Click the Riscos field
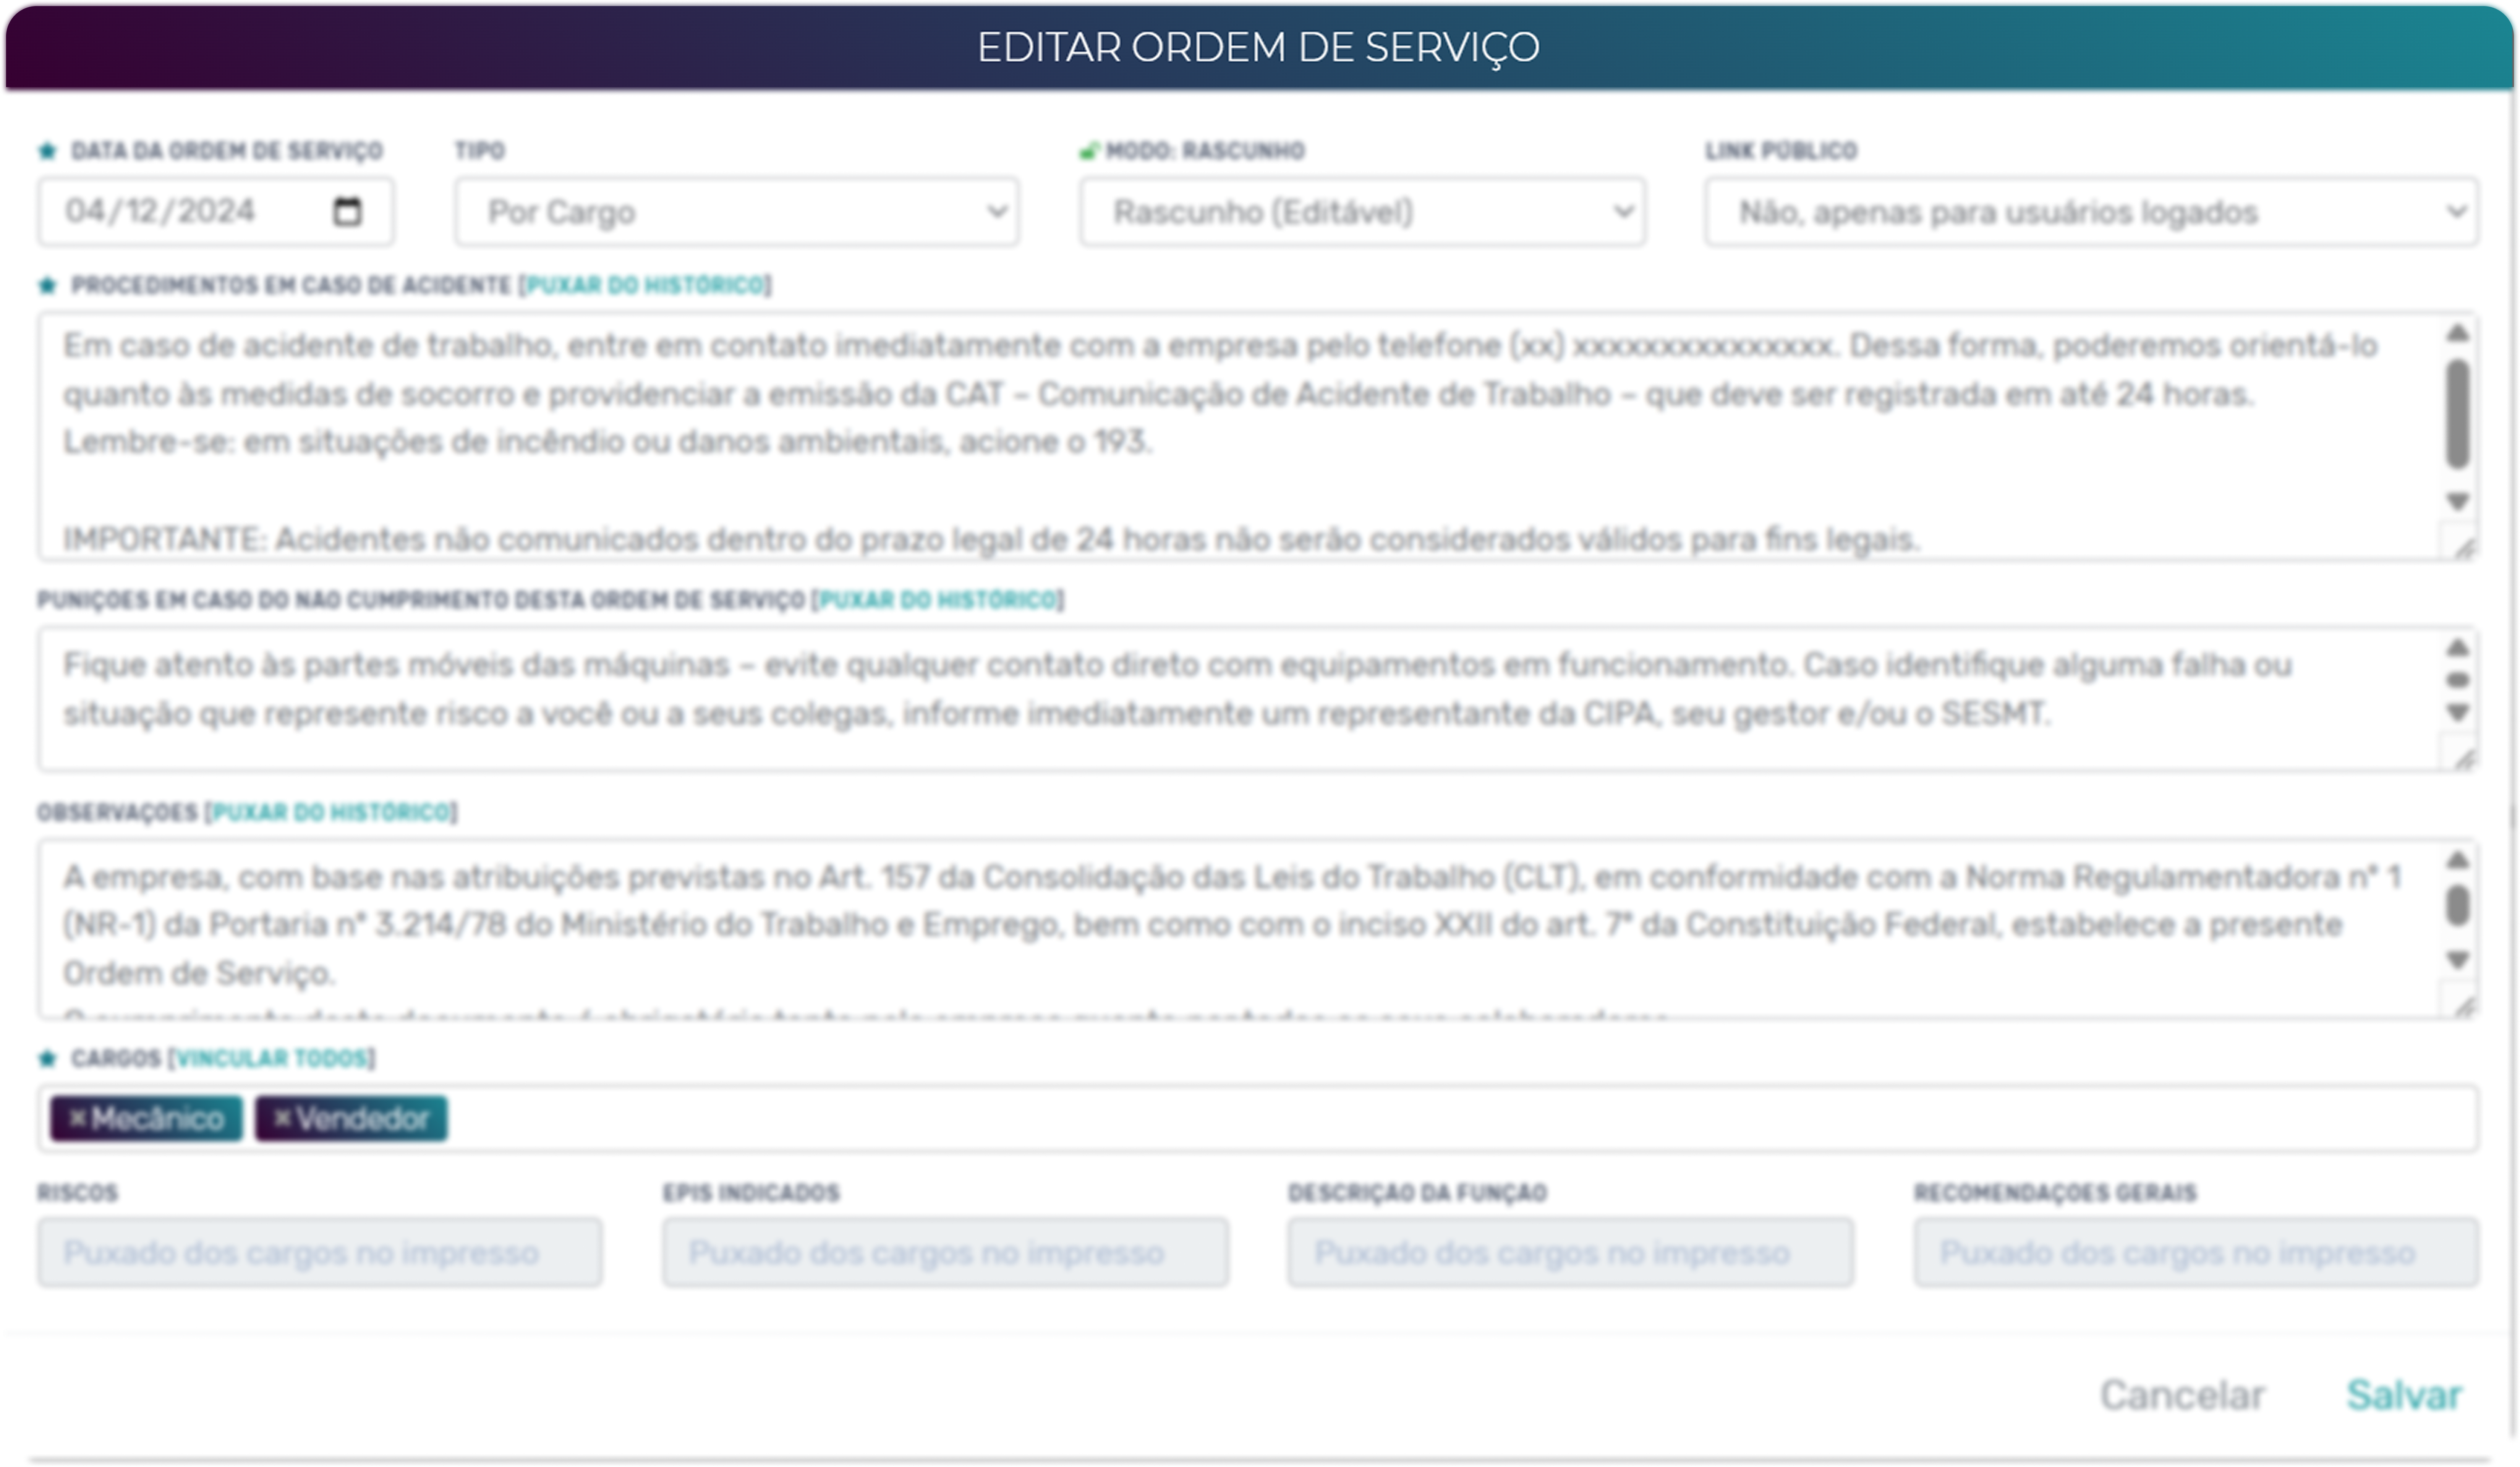Viewport: 2520px width, 1467px height. coord(320,1252)
